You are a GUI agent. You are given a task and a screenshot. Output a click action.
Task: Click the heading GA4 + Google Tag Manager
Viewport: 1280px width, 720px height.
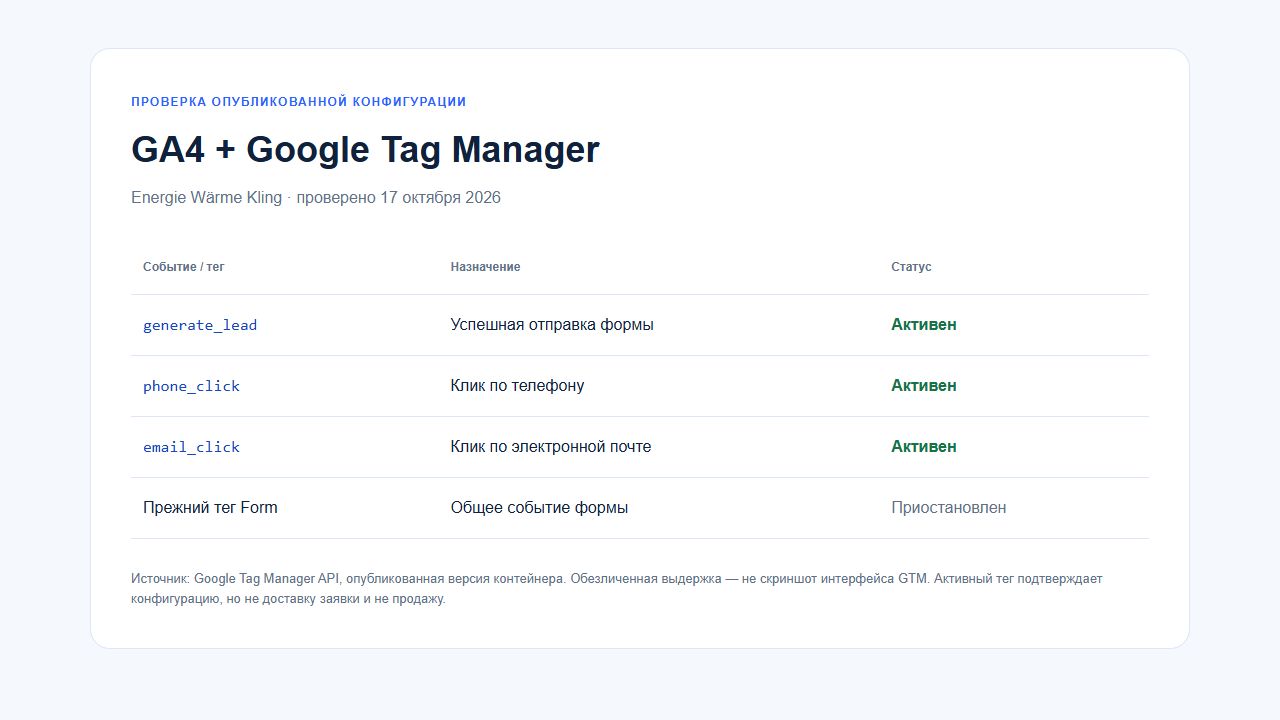tap(365, 149)
